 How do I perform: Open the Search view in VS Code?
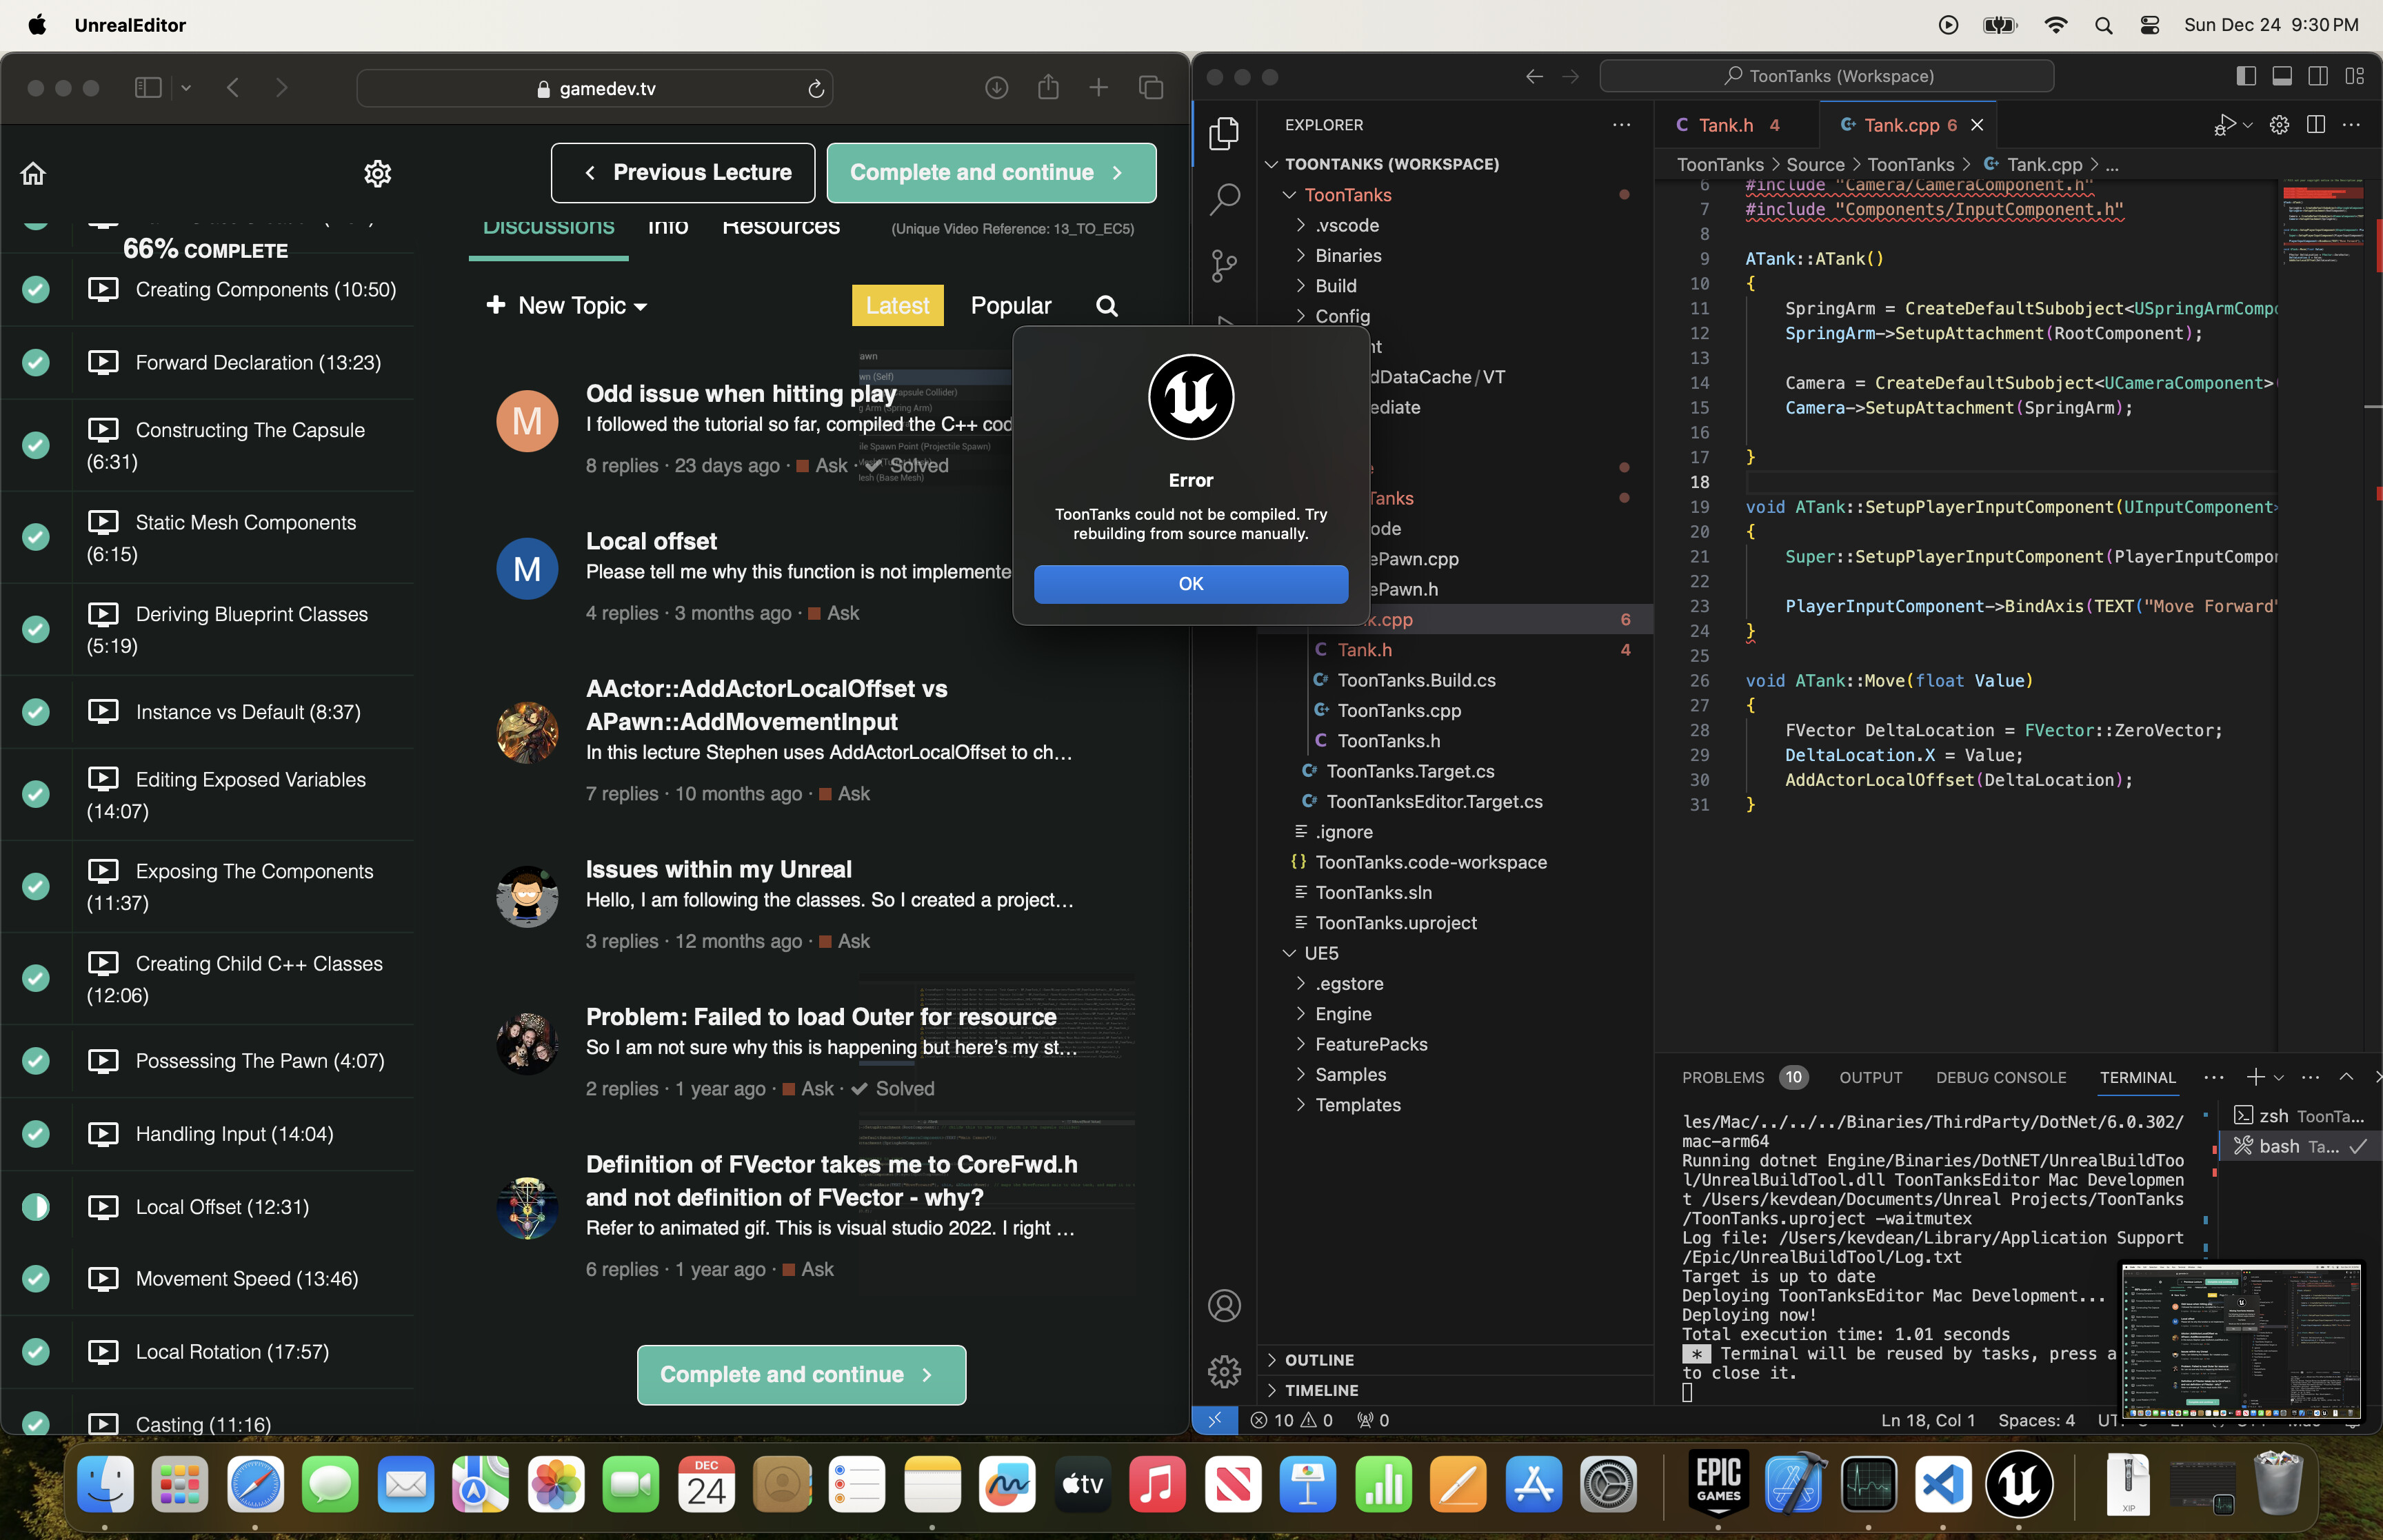point(1224,199)
